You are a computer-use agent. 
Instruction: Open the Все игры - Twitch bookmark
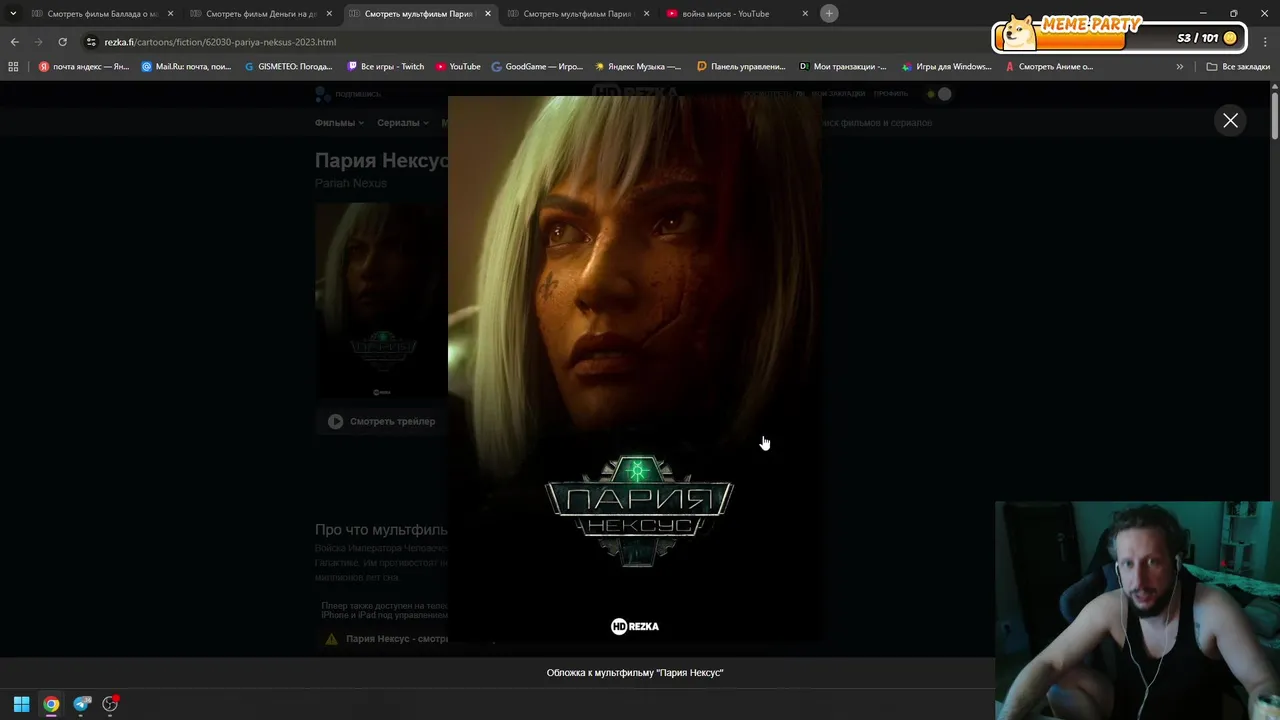(386, 67)
